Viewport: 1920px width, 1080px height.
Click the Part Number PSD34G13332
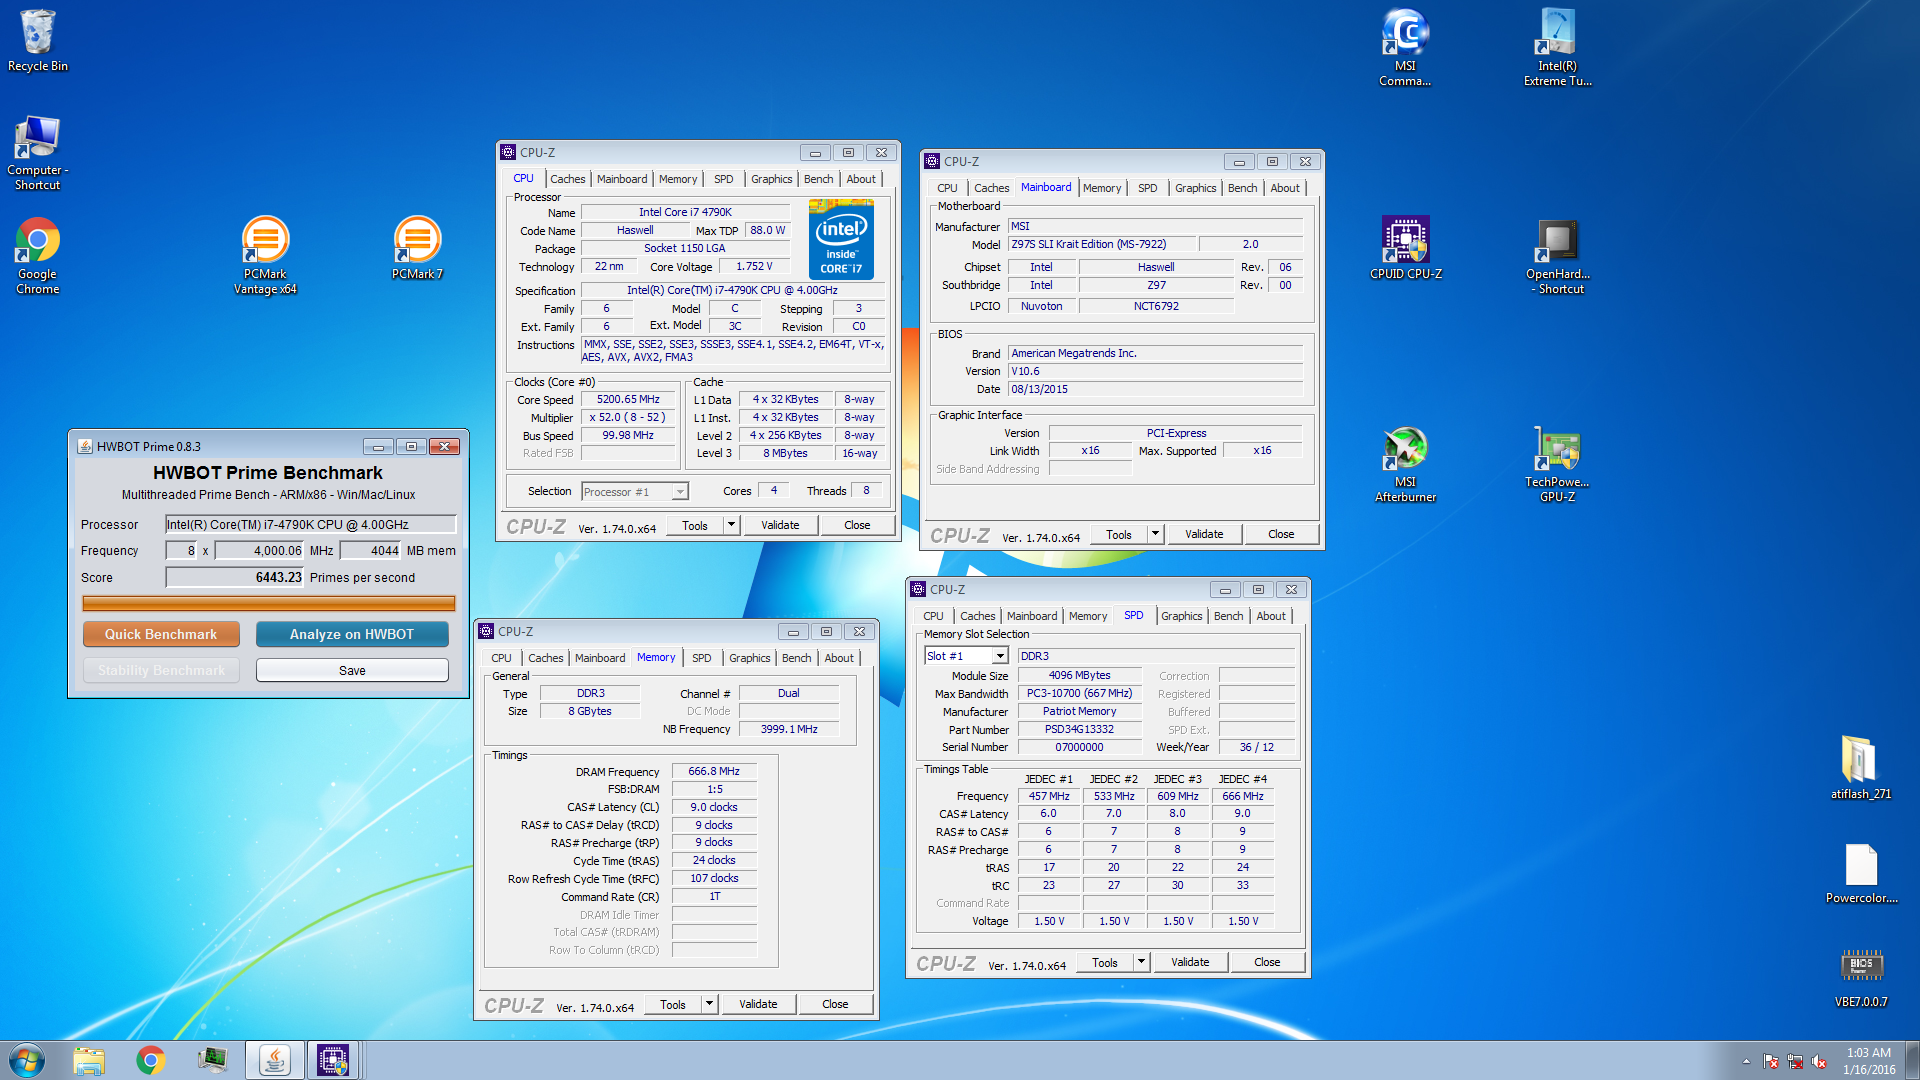click(x=1079, y=730)
